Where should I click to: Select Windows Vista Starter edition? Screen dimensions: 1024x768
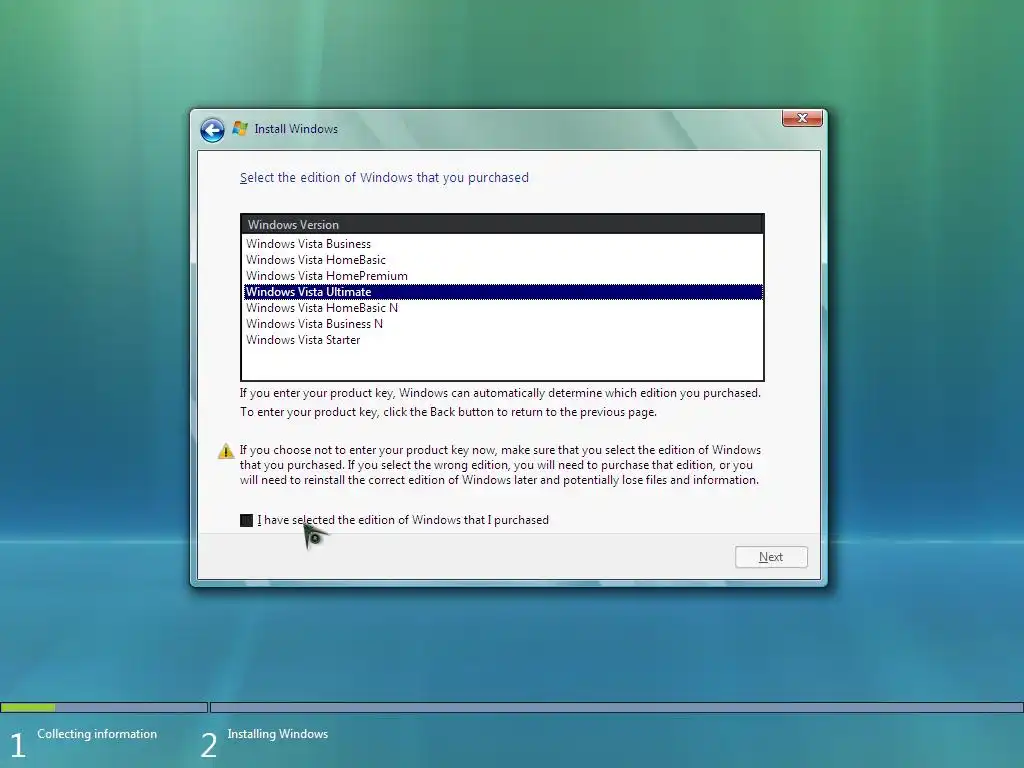pos(503,340)
